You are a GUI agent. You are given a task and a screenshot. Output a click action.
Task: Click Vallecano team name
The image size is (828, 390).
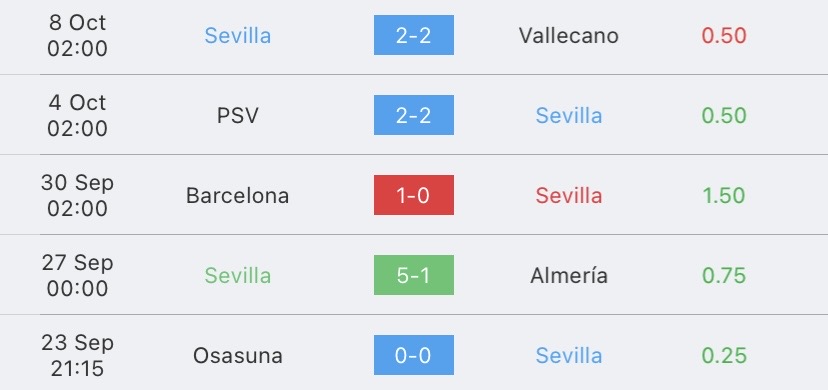569,35
